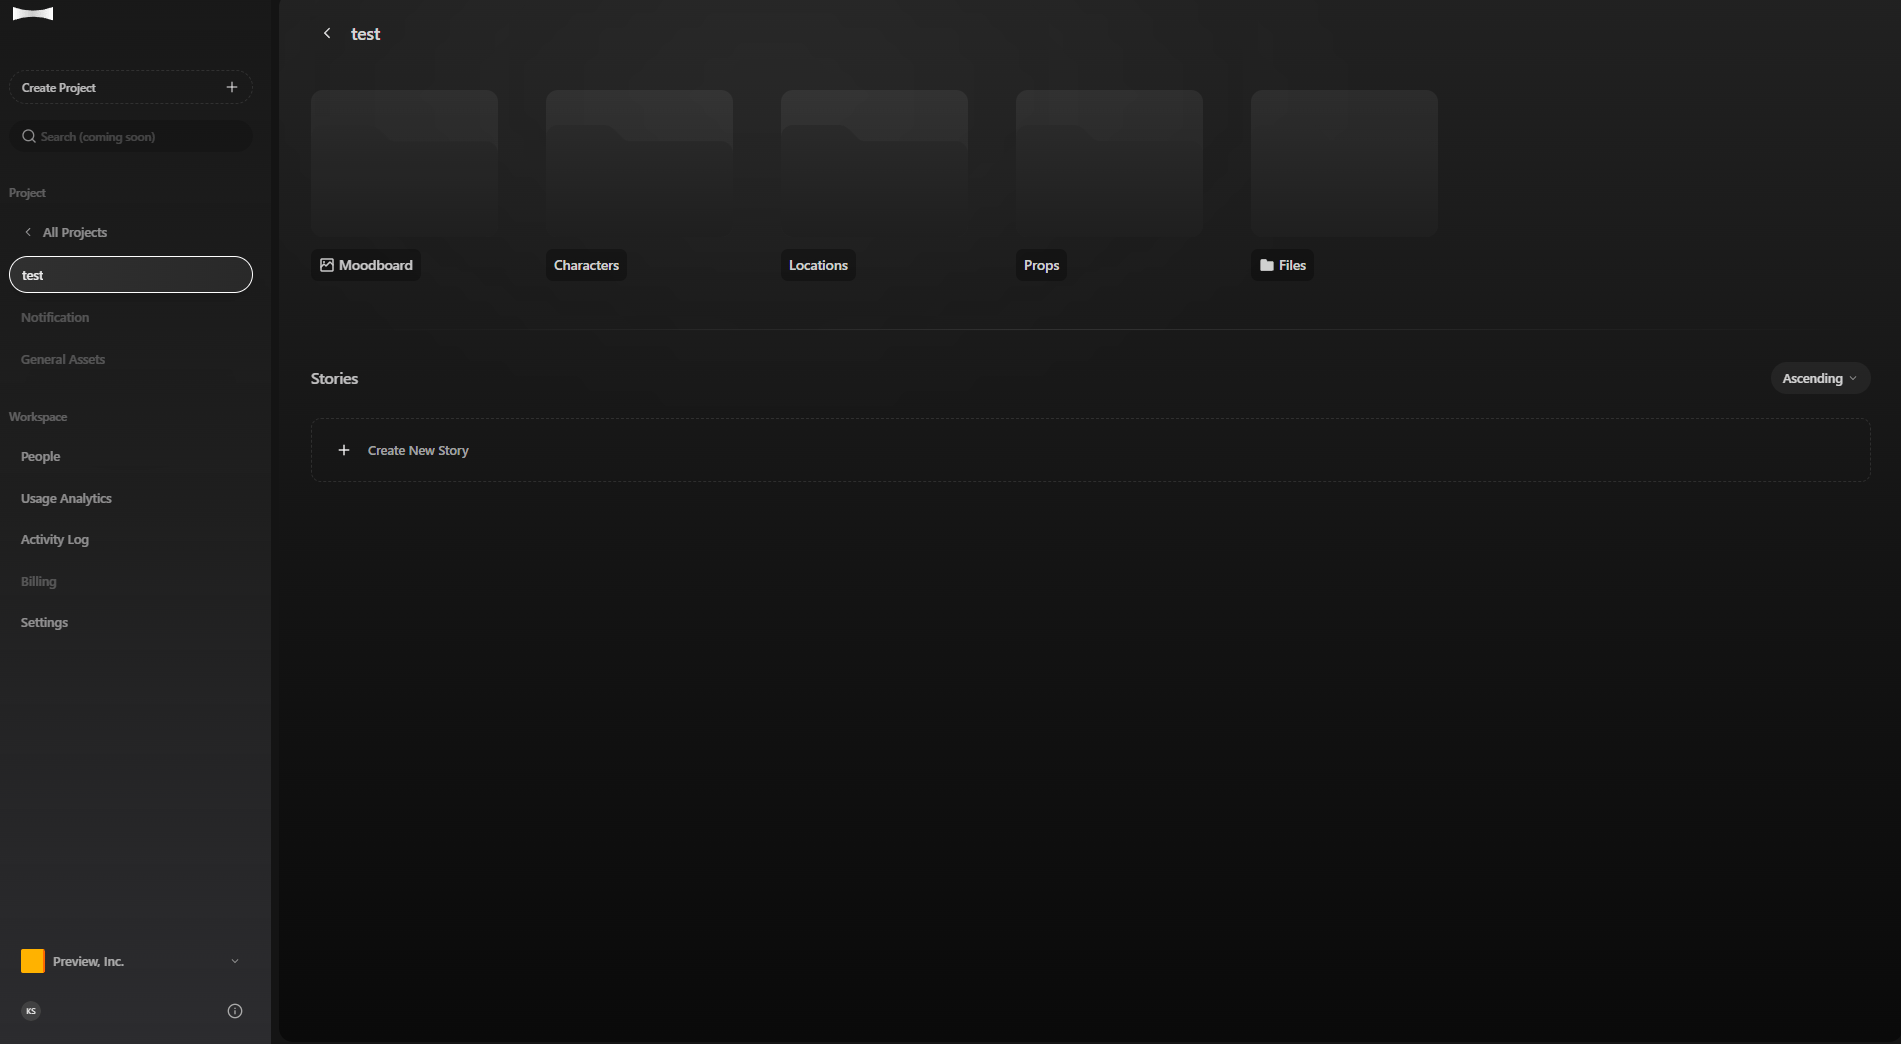Screen dimensions: 1901x1044
Task: Select the test project in sidebar
Action: (131, 275)
